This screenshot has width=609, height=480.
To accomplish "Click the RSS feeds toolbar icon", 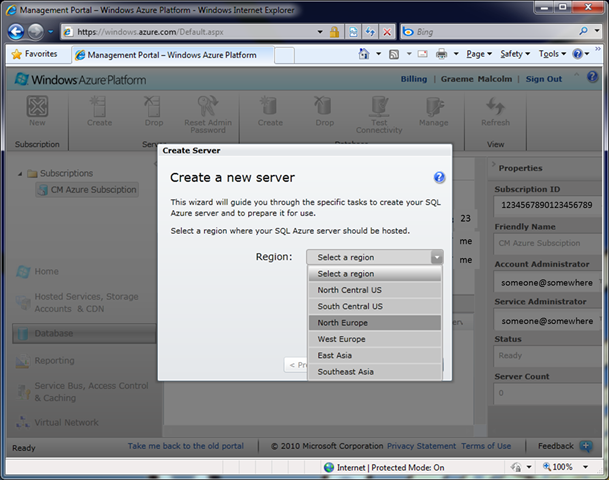I will (394, 54).
